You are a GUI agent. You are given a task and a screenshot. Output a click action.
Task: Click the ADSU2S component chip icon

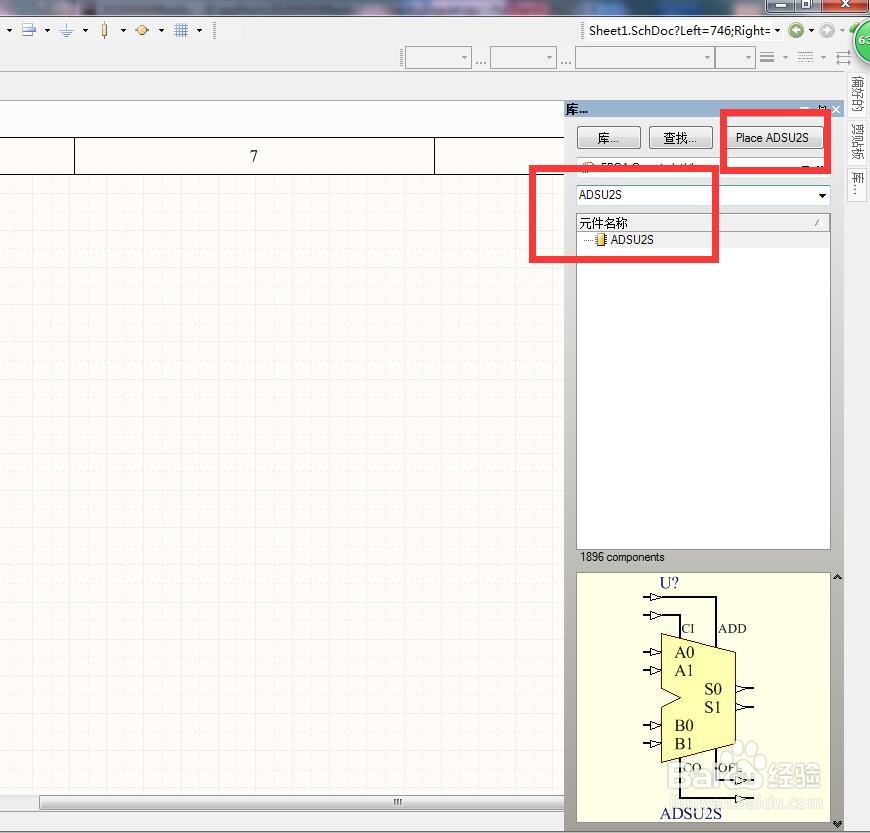(x=601, y=240)
